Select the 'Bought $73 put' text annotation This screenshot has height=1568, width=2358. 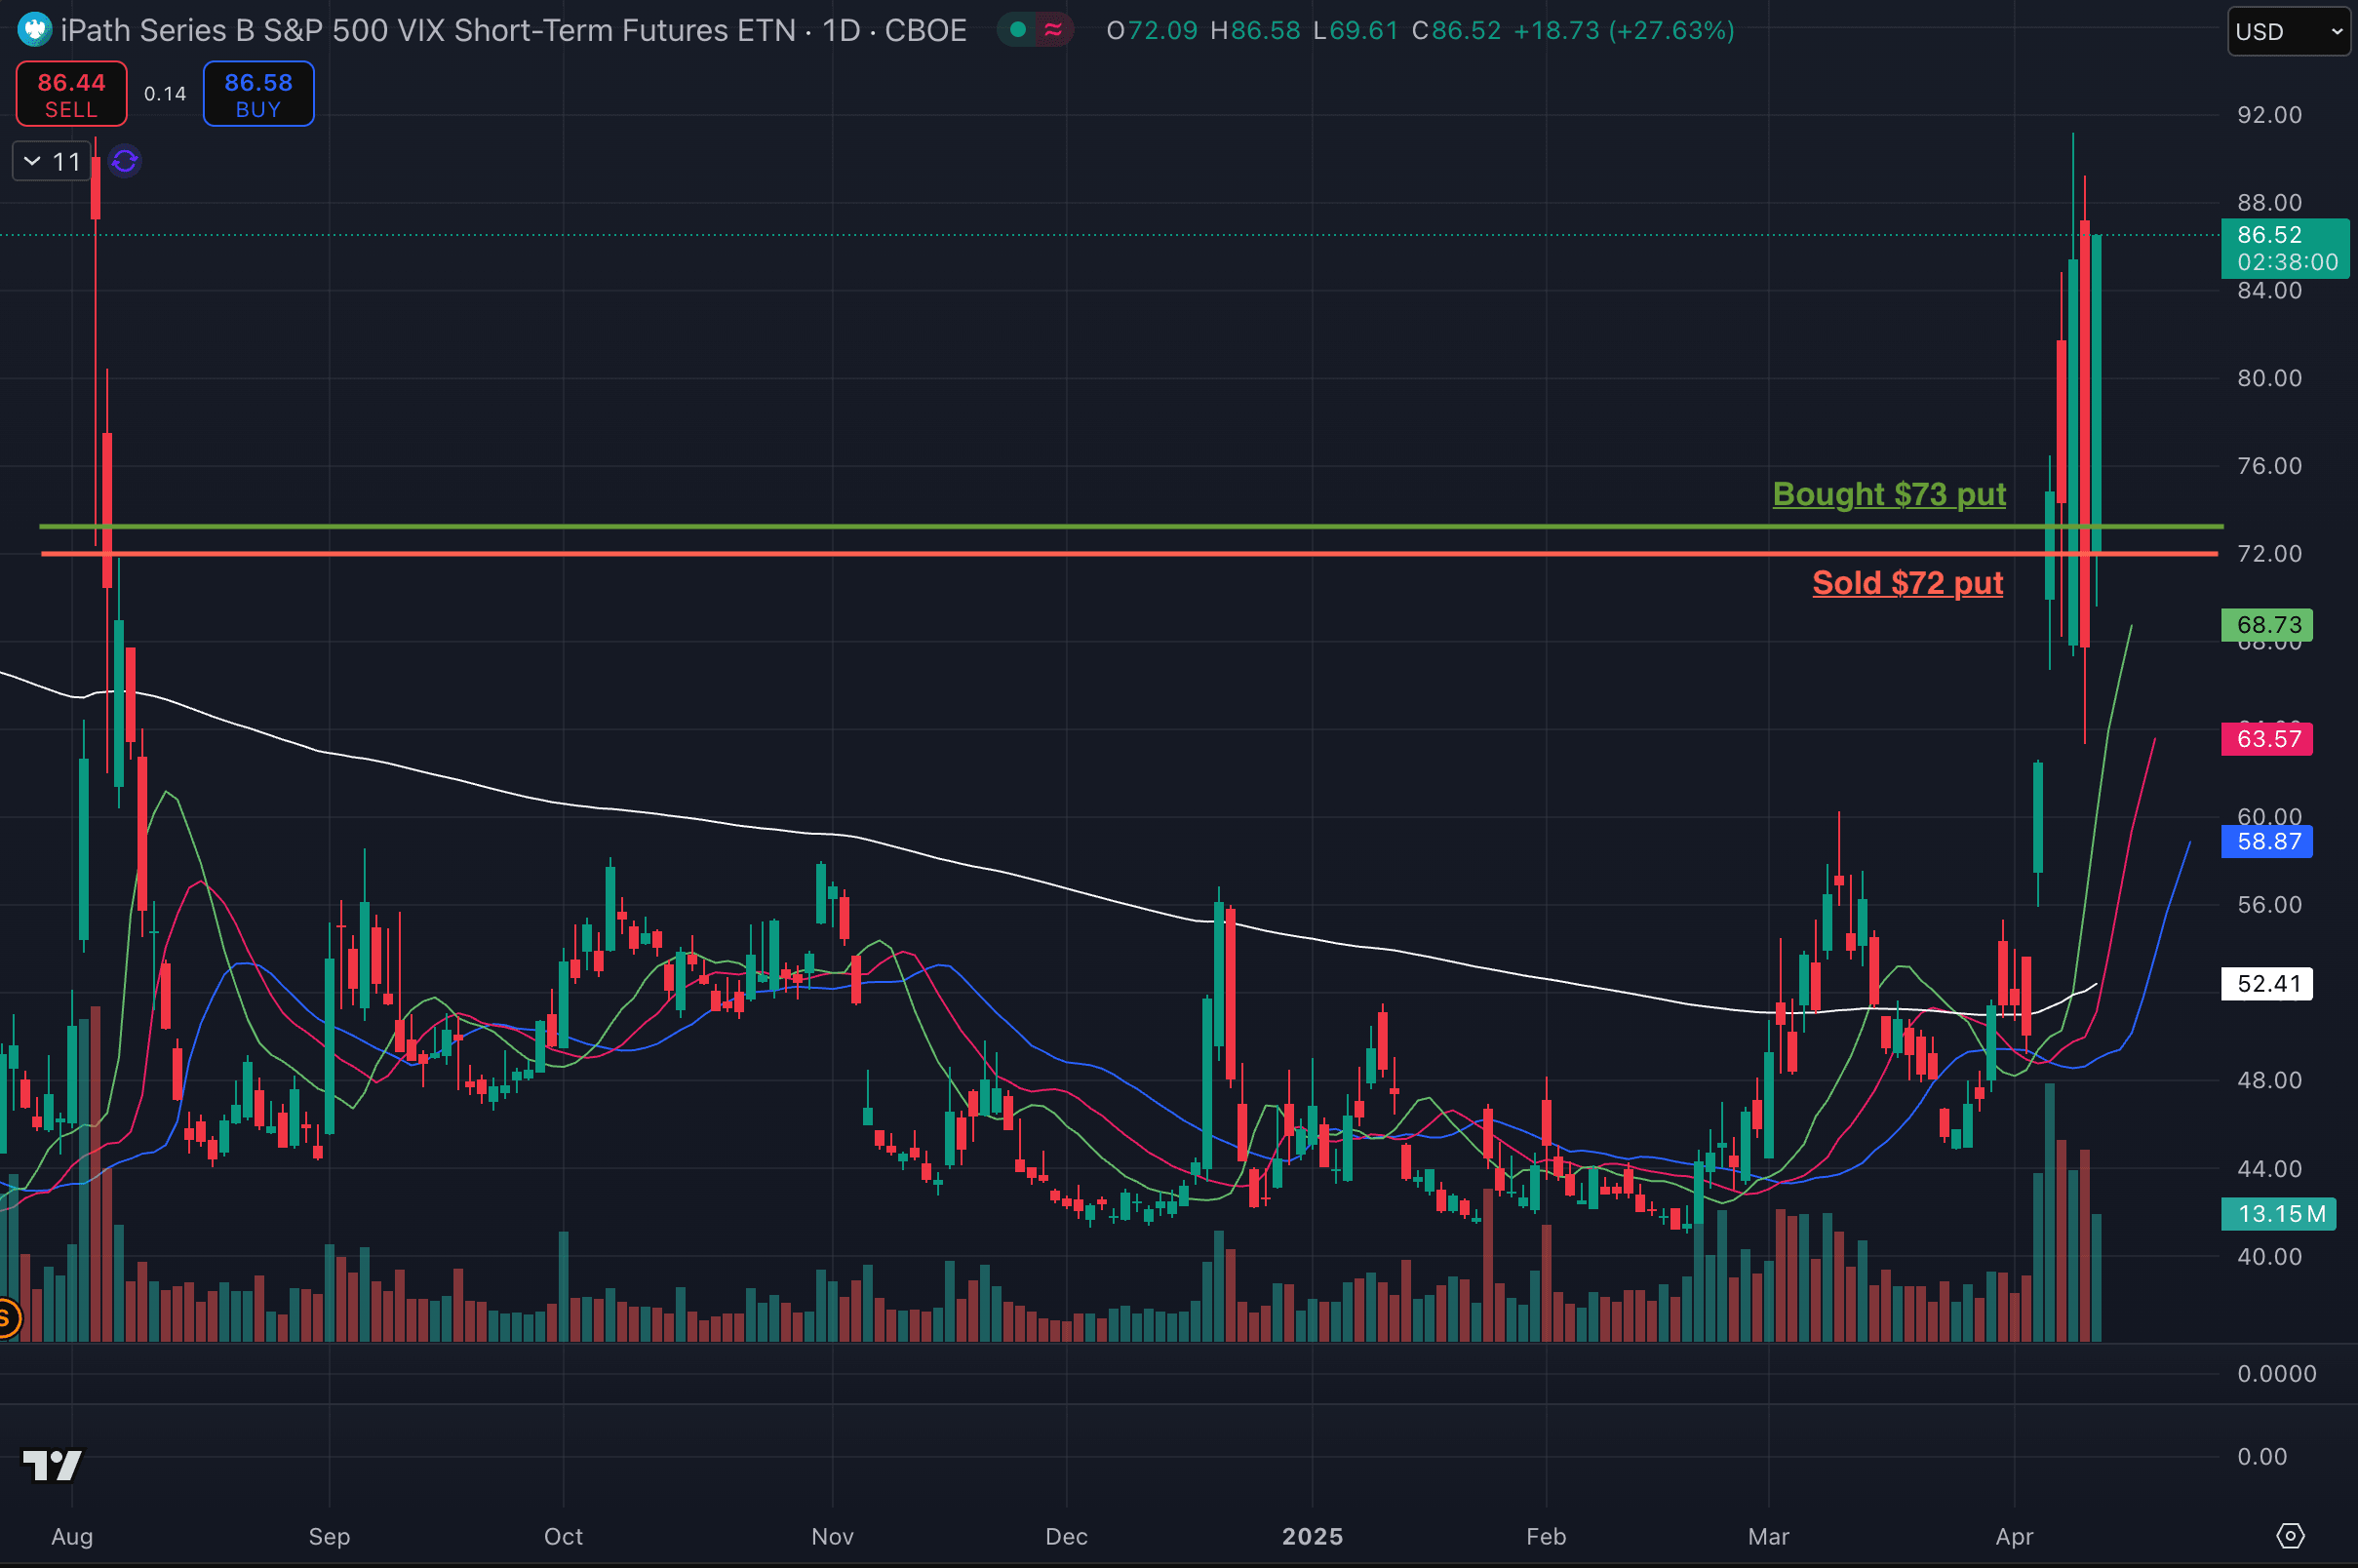[x=1889, y=494]
